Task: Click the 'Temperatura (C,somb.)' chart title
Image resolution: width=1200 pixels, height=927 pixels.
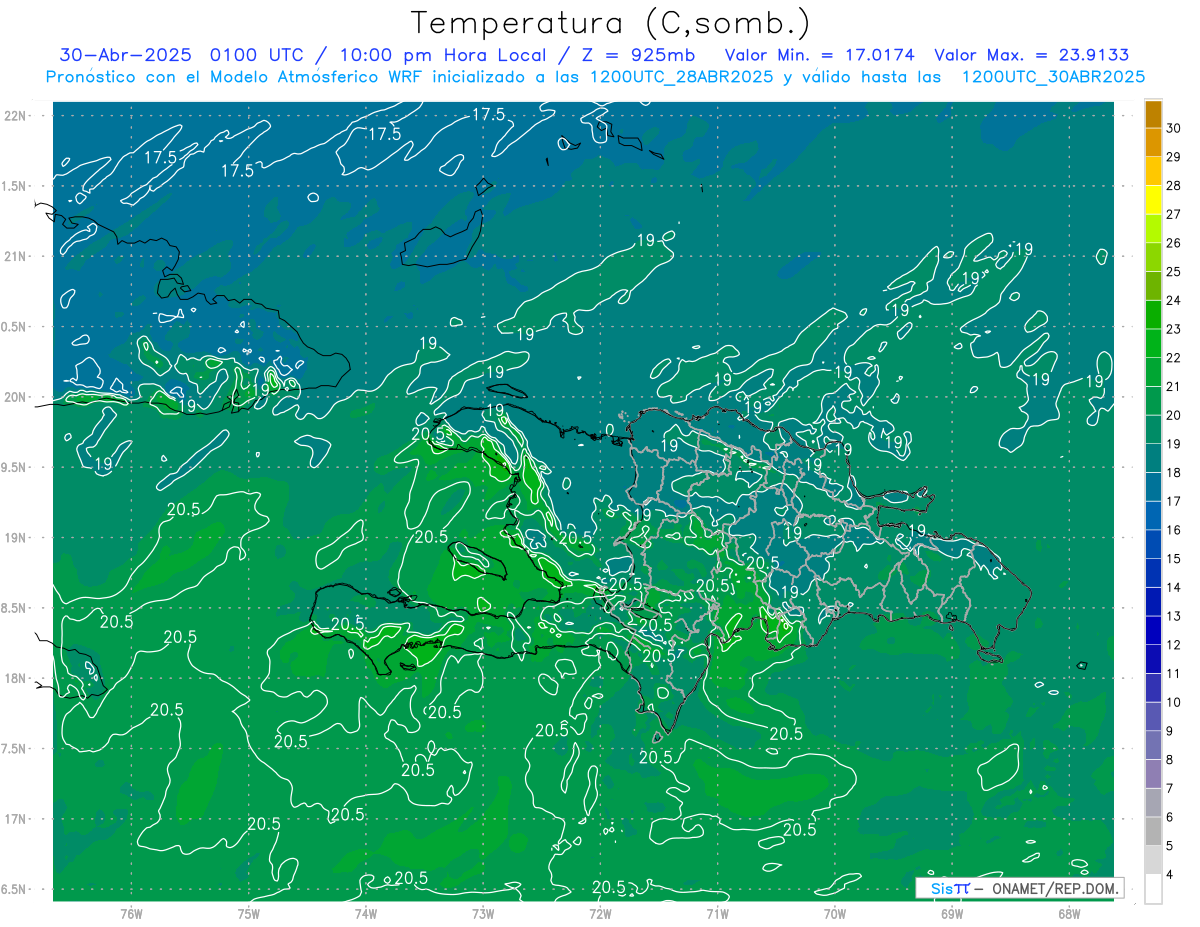Action: 611,22
